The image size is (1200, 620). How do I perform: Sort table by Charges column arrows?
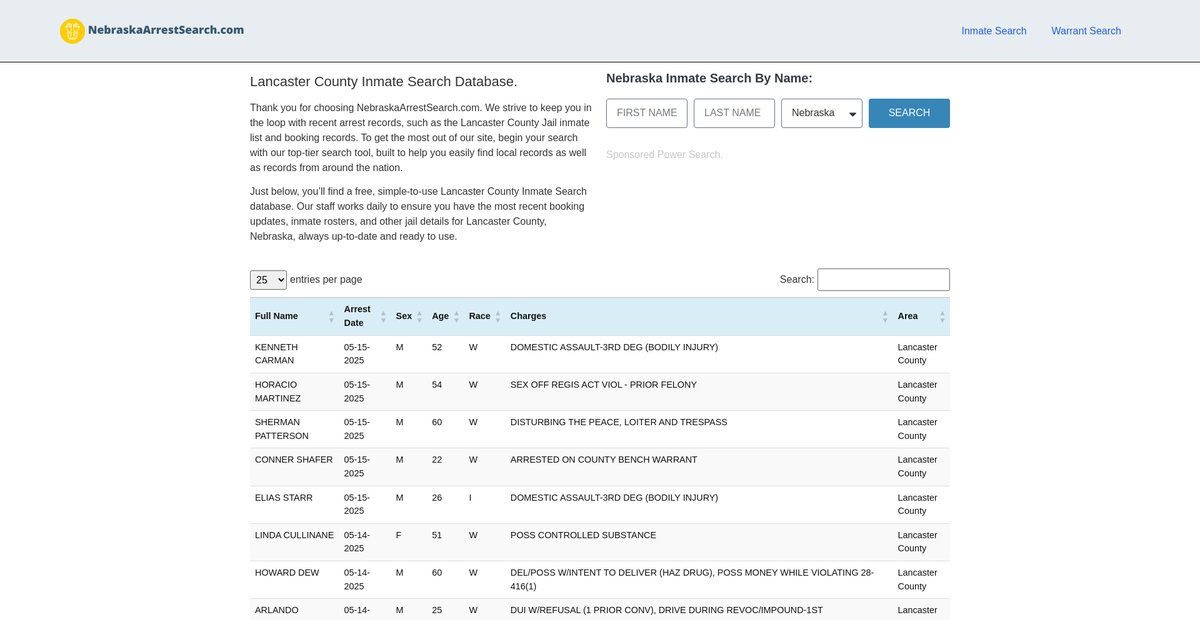pos(885,316)
